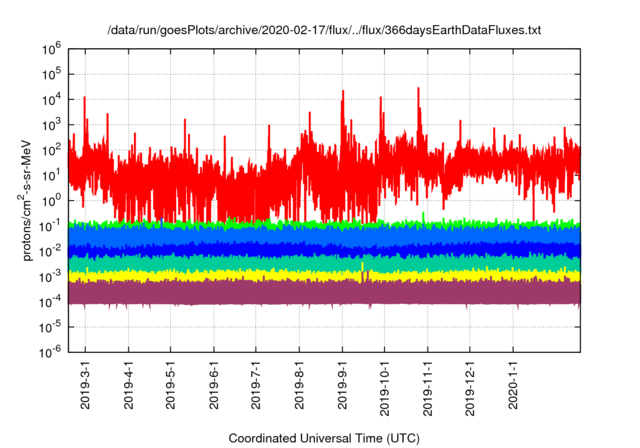This screenshot has height=448, width=640.
Task: Click the y-axis tick label 10^1
Action: [x=51, y=175]
